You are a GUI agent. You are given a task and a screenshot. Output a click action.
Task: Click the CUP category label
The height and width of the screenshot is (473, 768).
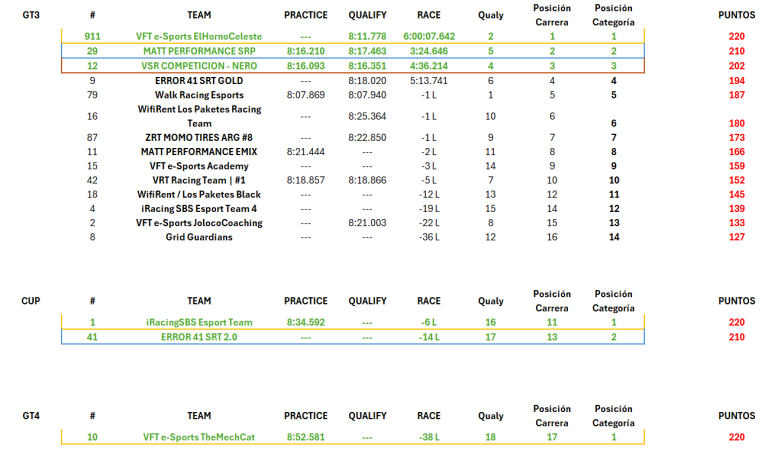tap(31, 301)
